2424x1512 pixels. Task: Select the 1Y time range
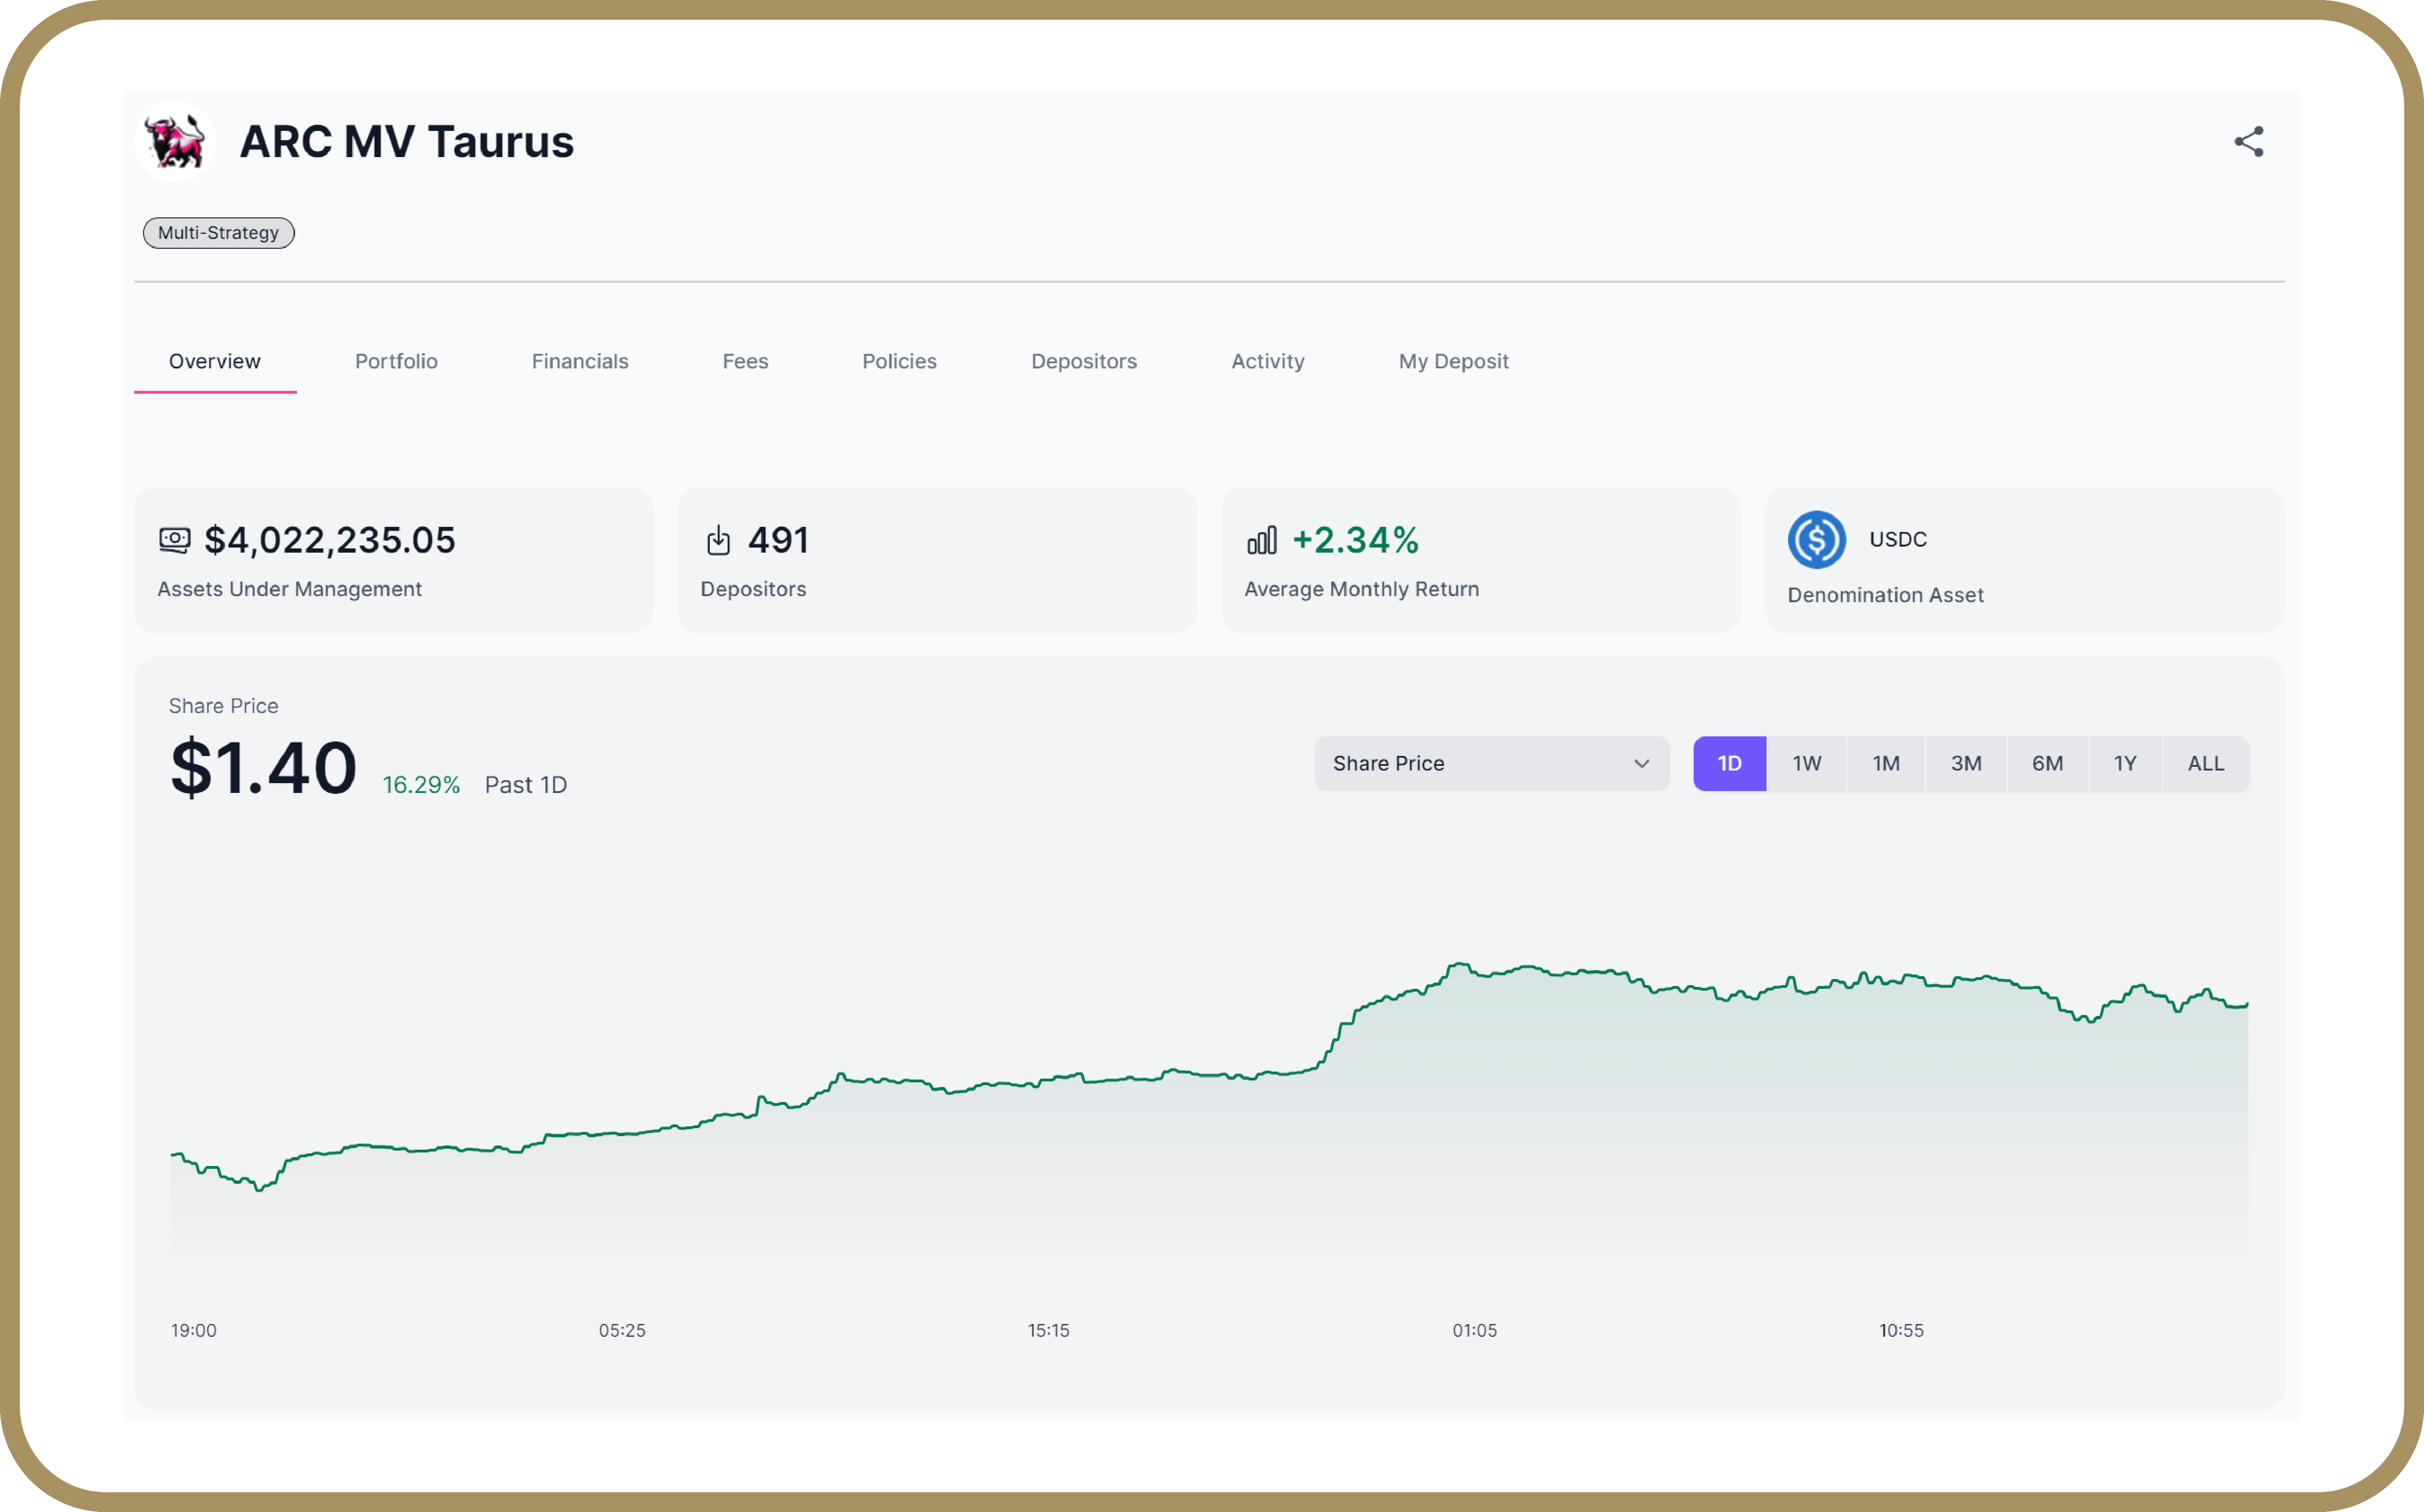tap(2125, 763)
